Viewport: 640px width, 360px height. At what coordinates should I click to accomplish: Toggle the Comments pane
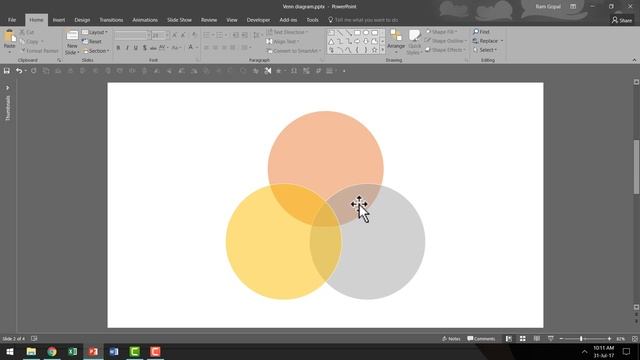(481, 339)
